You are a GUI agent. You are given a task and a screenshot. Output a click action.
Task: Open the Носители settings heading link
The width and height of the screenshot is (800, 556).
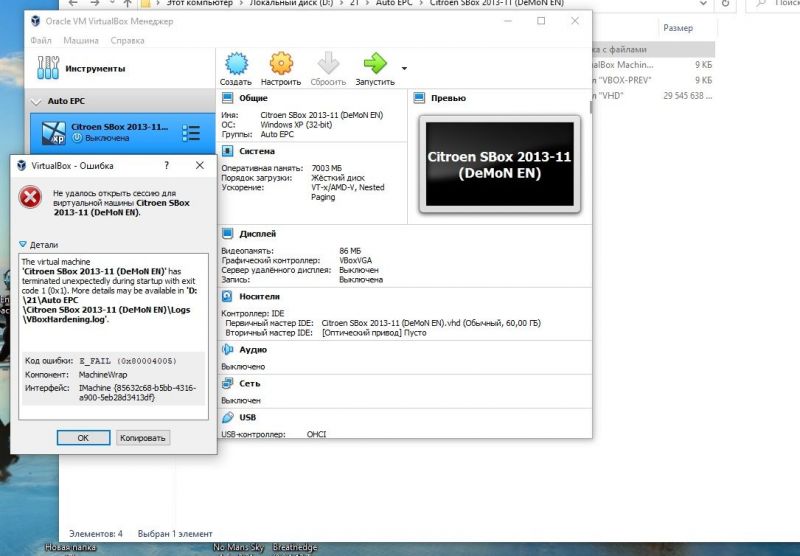[259, 296]
